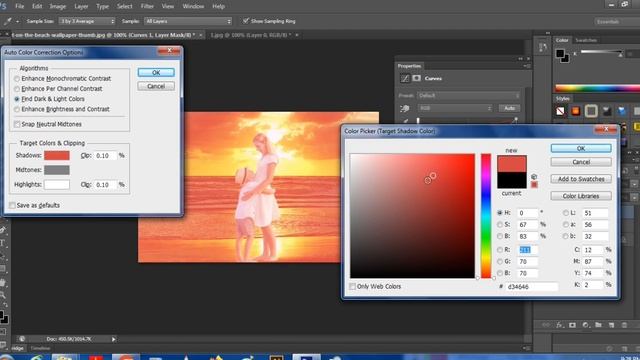Click the Curves adjustment icon in Properties

pos(404,78)
